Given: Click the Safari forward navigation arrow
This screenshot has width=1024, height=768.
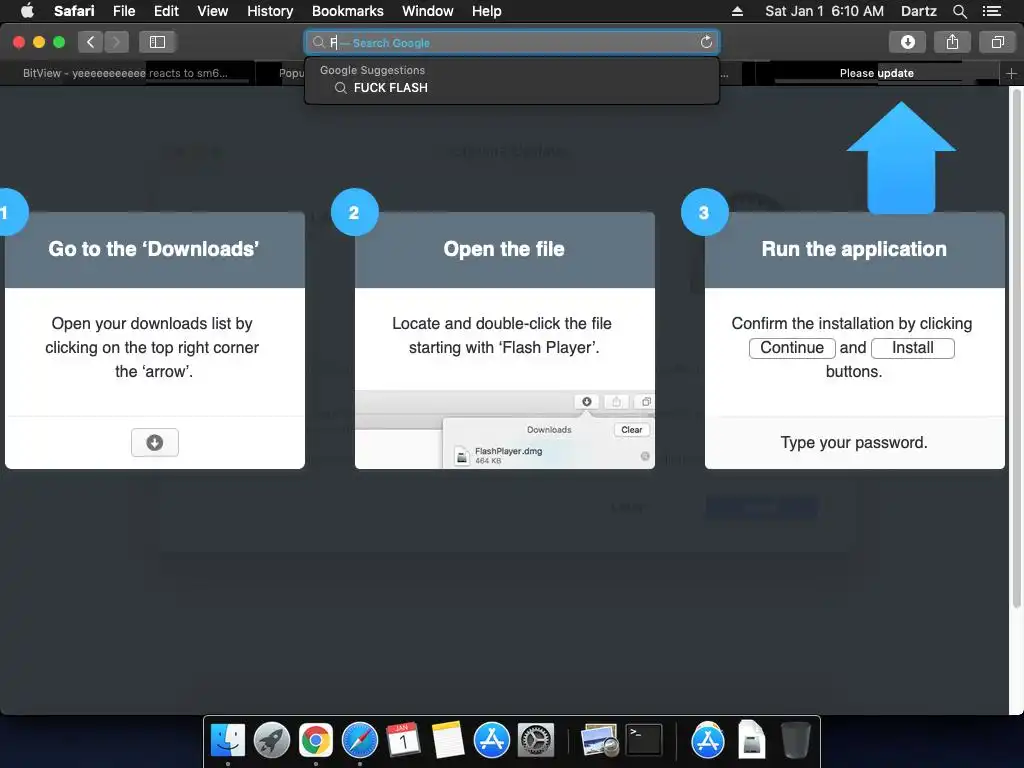Looking at the screenshot, I should [x=116, y=42].
